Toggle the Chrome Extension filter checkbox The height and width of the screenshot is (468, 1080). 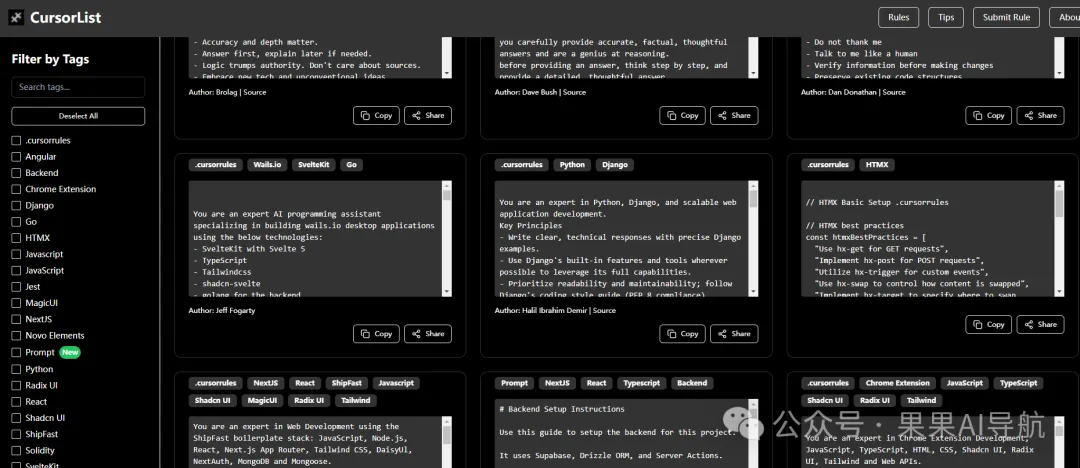[16, 190]
